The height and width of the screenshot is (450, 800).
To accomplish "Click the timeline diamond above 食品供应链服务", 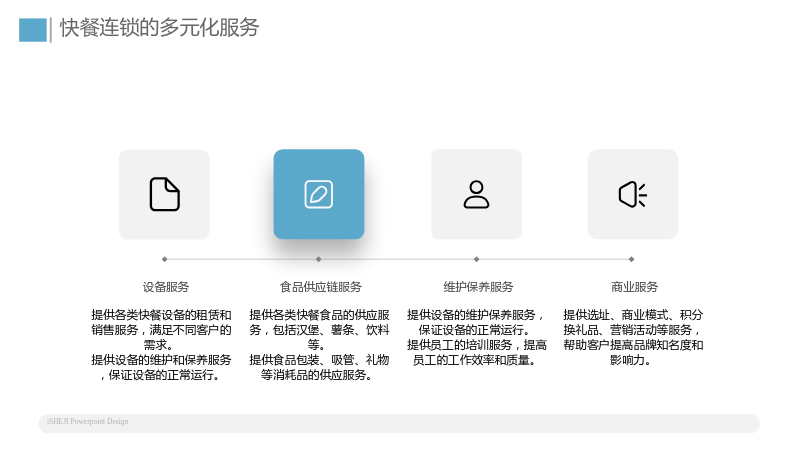I will click(x=318, y=259).
